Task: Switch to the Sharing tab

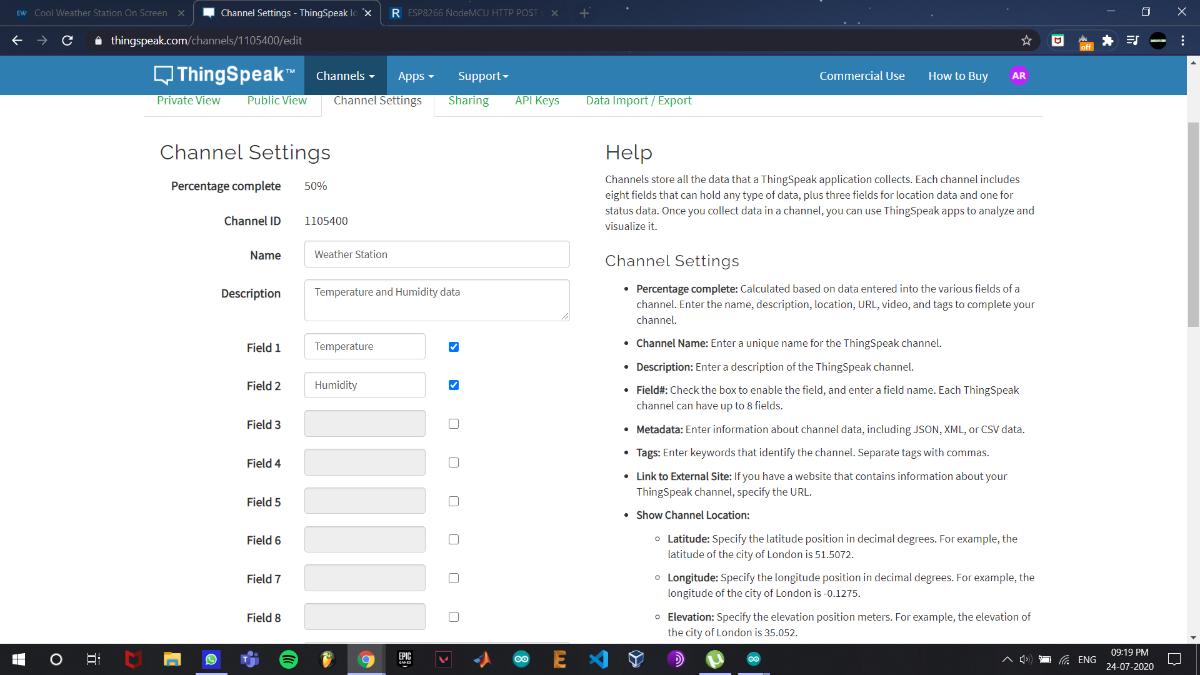Action: [468, 100]
